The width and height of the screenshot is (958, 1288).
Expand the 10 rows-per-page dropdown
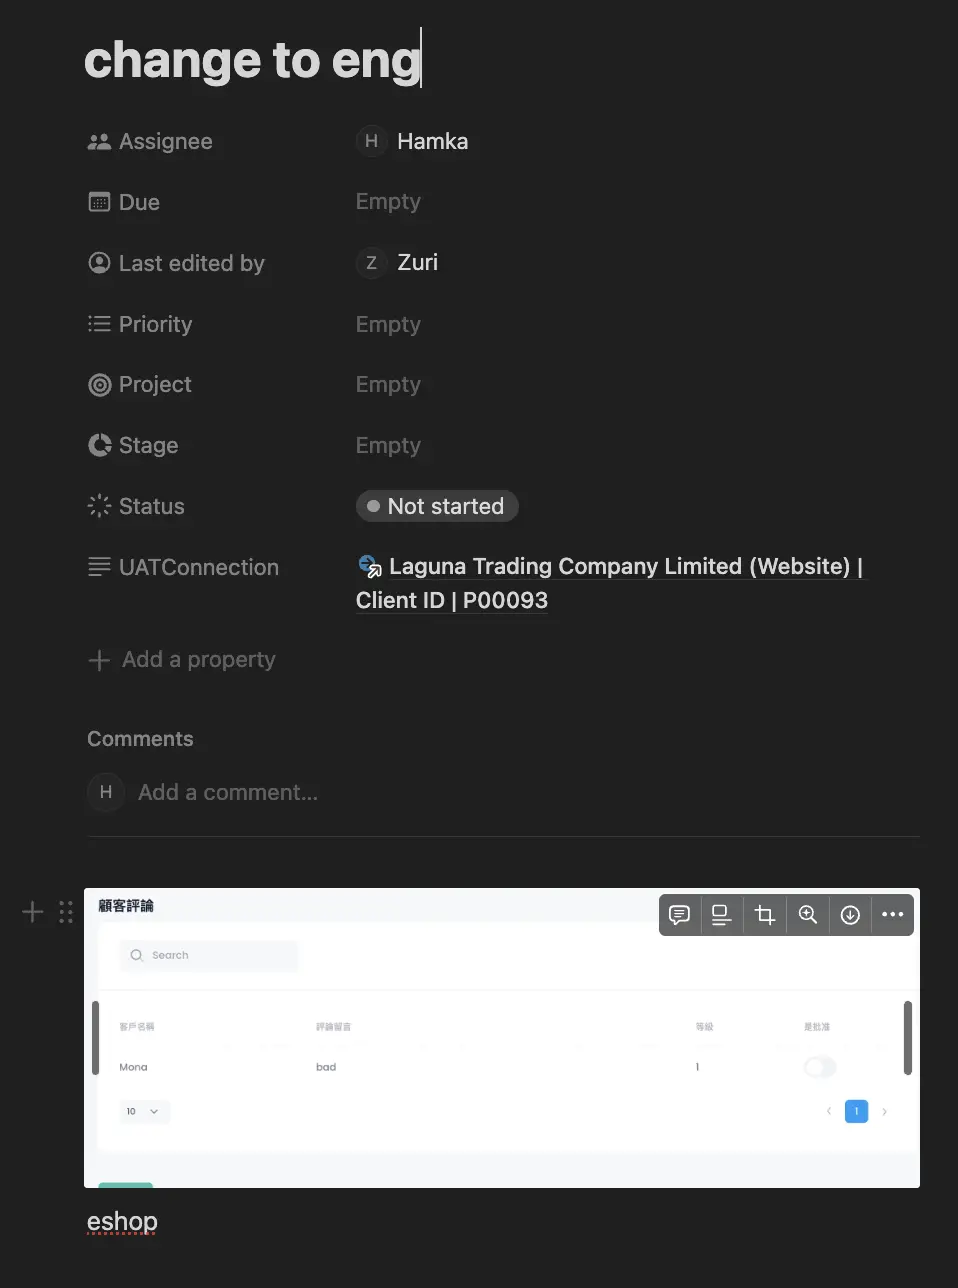144,1111
